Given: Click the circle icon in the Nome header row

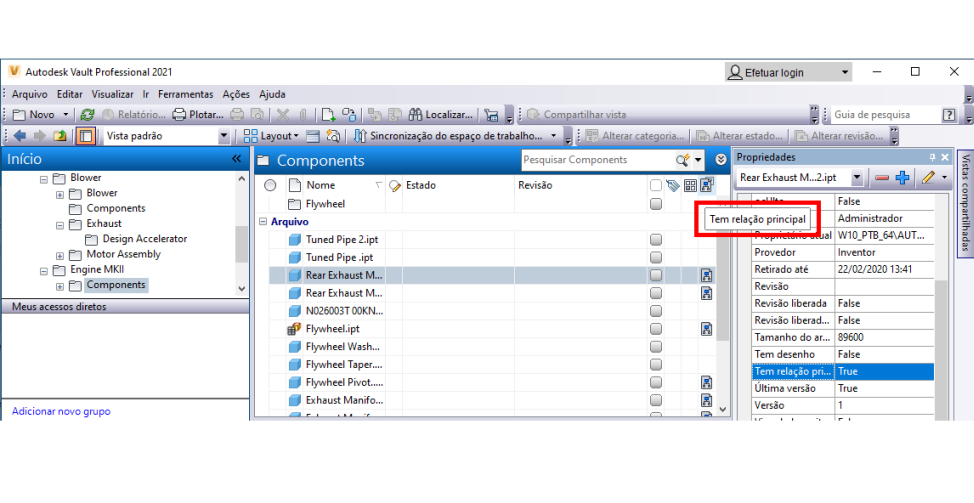Looking at the screenshot, I should (270, 185).
